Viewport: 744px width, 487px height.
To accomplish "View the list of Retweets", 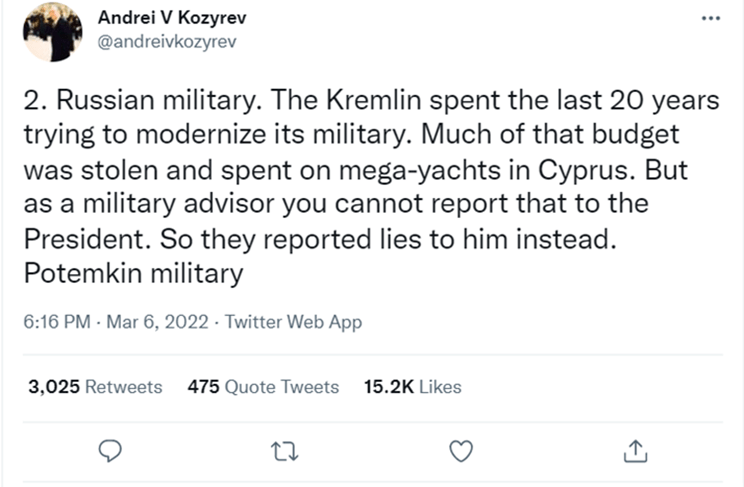I will click(x=123, y=387).
